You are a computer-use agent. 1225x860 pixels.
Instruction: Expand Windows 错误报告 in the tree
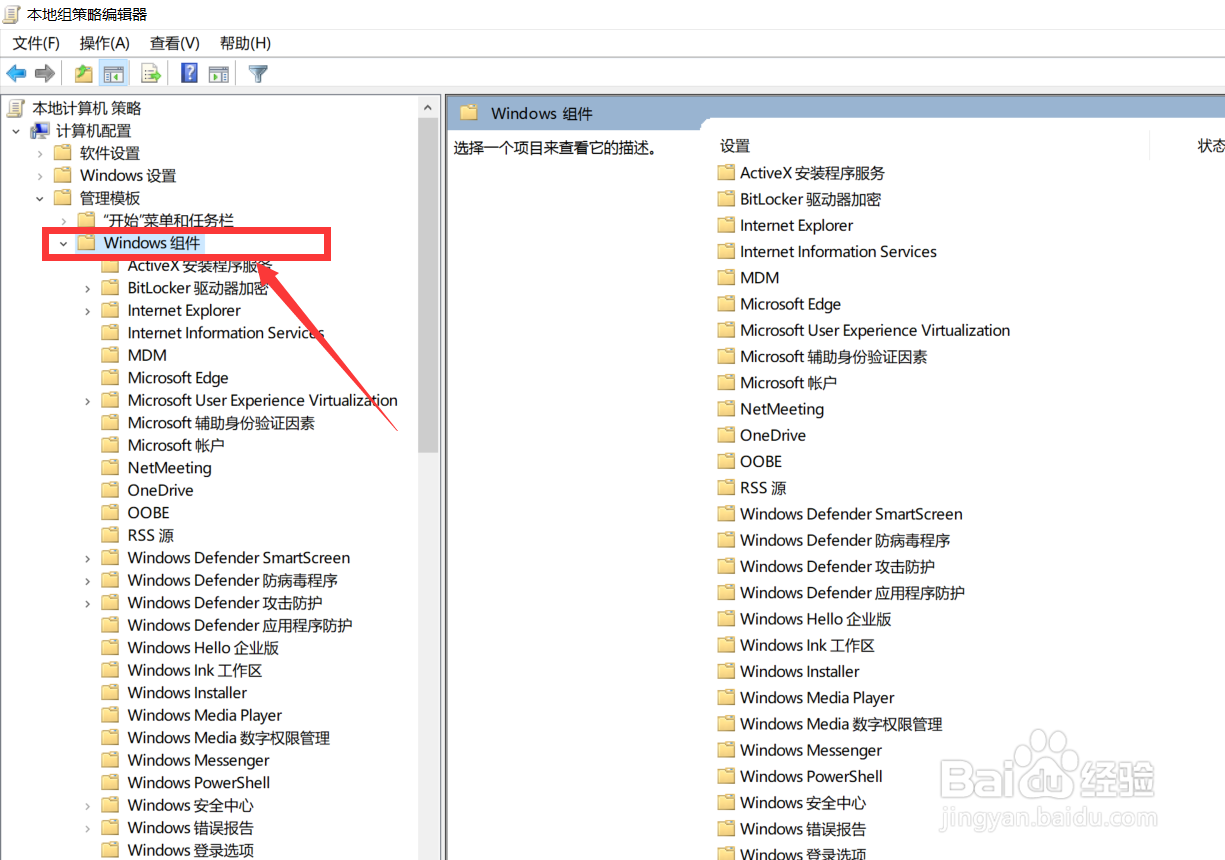coord(88,828)
